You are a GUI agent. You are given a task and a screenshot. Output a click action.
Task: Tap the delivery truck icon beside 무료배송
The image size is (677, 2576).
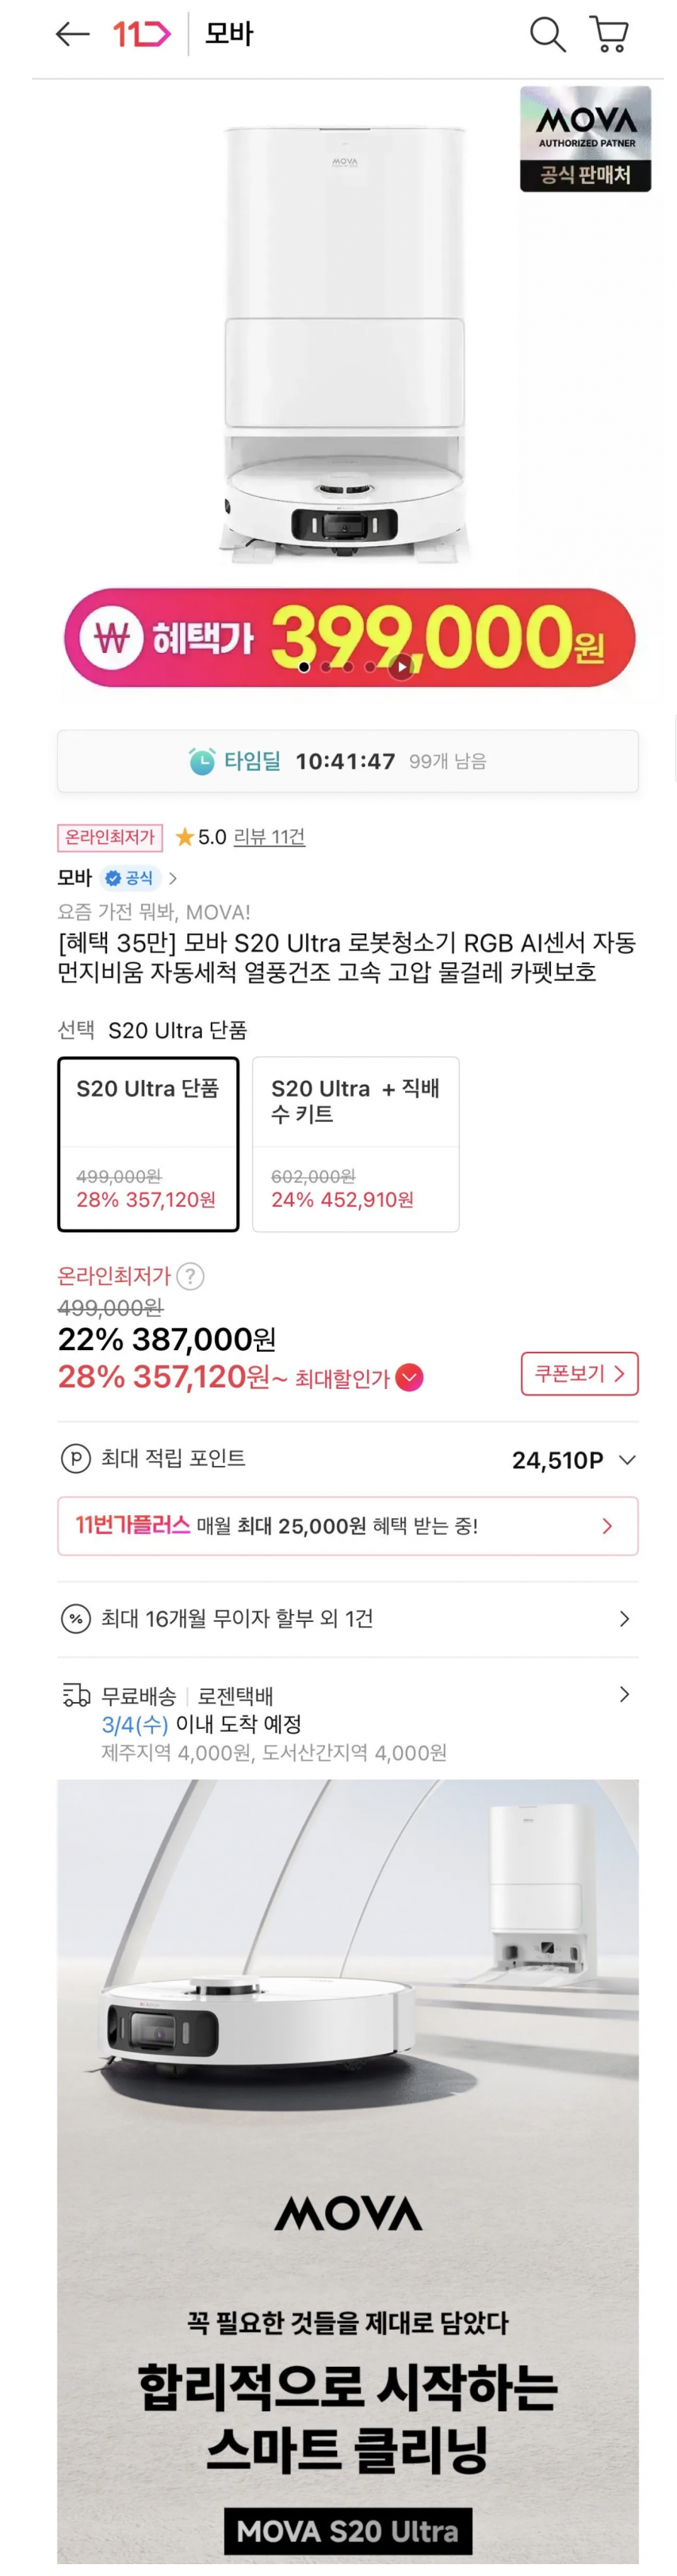(77, 1693)
